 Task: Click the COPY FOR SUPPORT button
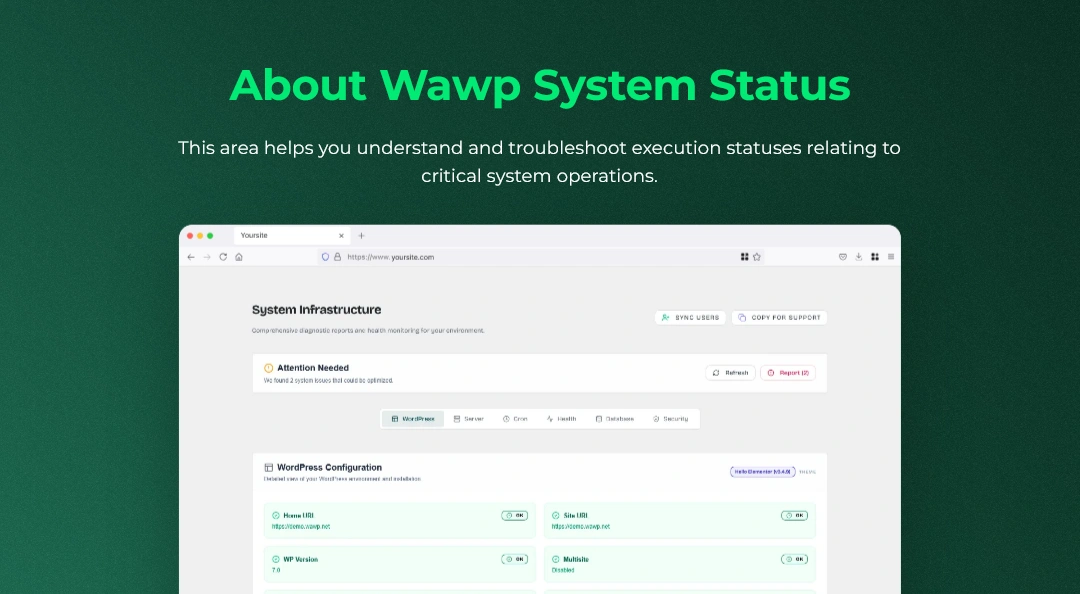pyautogui.click(x=779, y=318)
